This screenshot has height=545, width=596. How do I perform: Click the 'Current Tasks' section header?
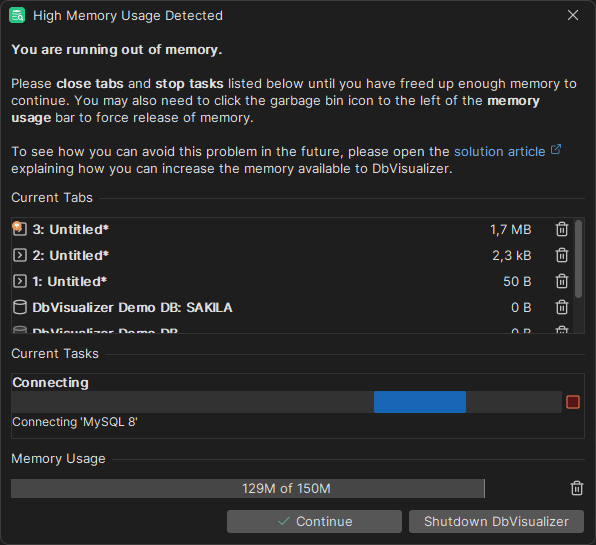55,353
